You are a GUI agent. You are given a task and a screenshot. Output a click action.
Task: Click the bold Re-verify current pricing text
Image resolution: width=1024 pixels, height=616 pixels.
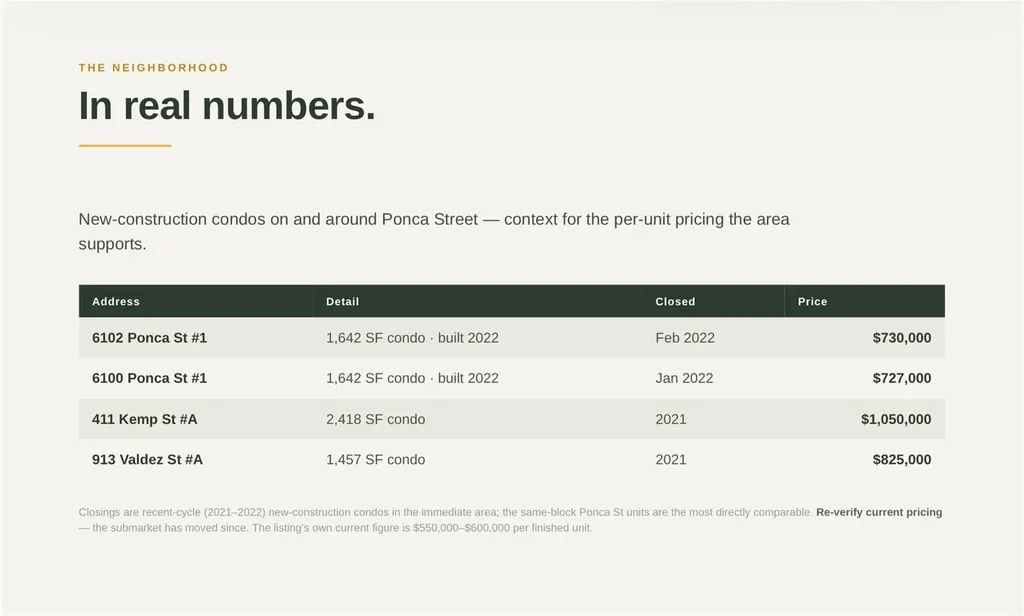click(x=879, y=512)
